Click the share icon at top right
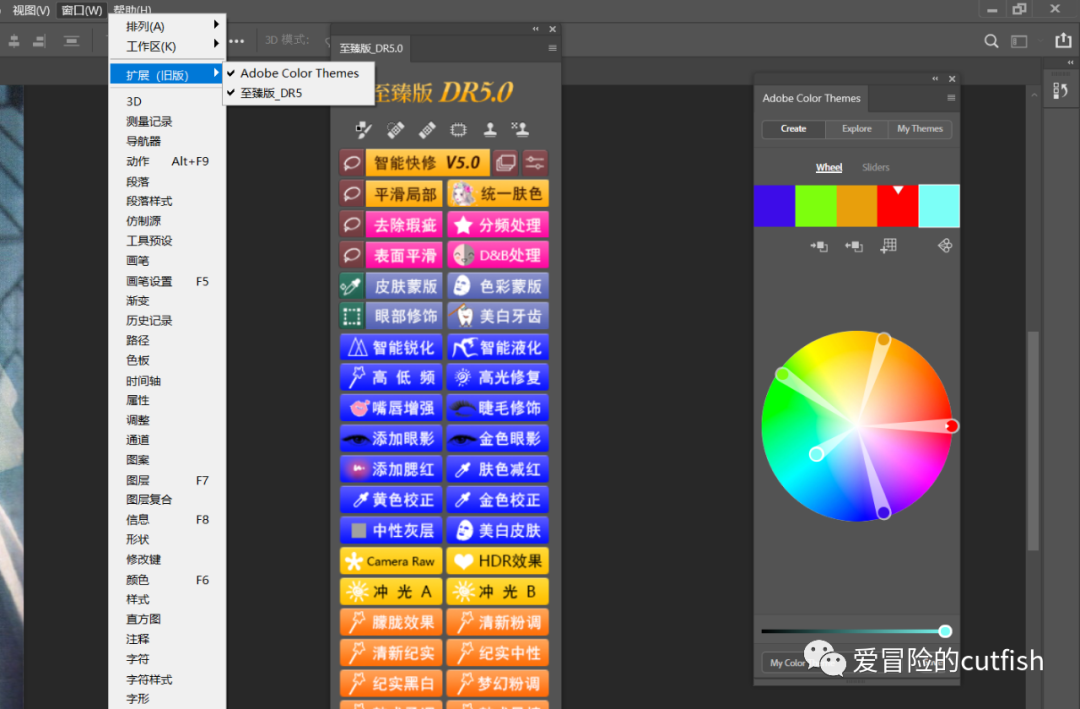1080x709 pixels. pyautogui.click(x=1063, y=41)
